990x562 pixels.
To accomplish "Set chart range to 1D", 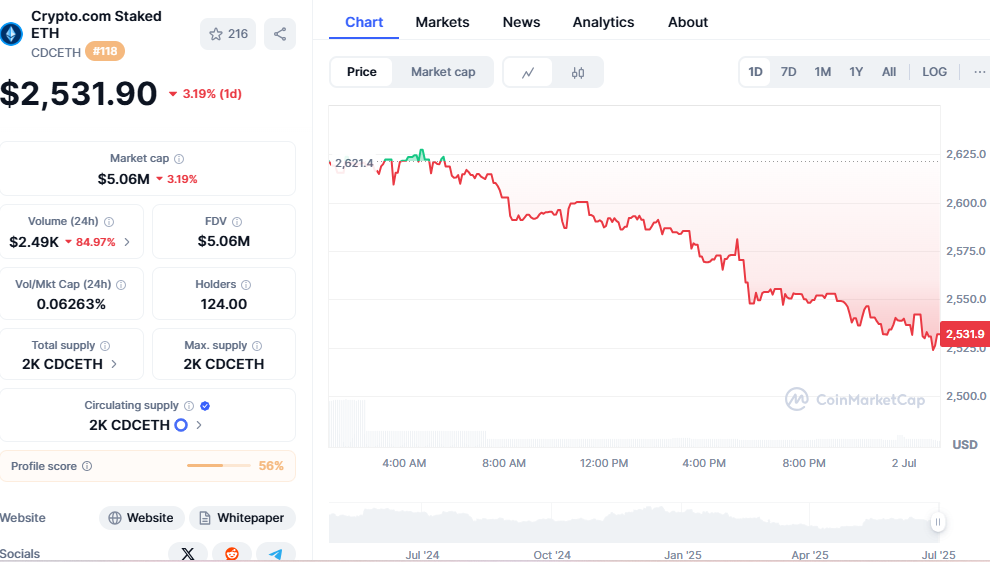I will [x=755, y=72].
